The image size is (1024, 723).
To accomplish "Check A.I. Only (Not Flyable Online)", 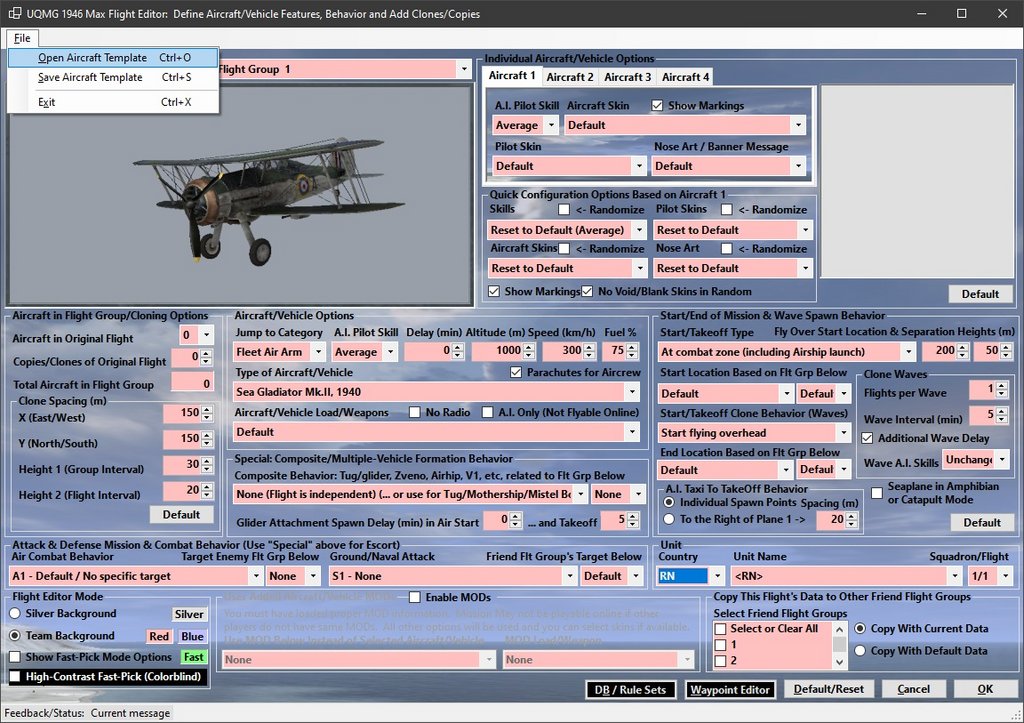I will click(487, 412).
